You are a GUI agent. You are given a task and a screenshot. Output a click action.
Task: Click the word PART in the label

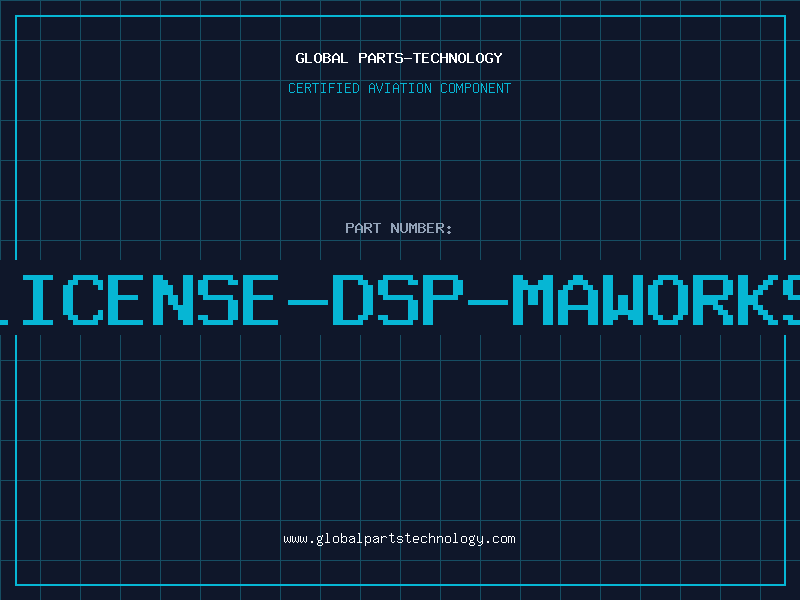click(x=363, y=228)
